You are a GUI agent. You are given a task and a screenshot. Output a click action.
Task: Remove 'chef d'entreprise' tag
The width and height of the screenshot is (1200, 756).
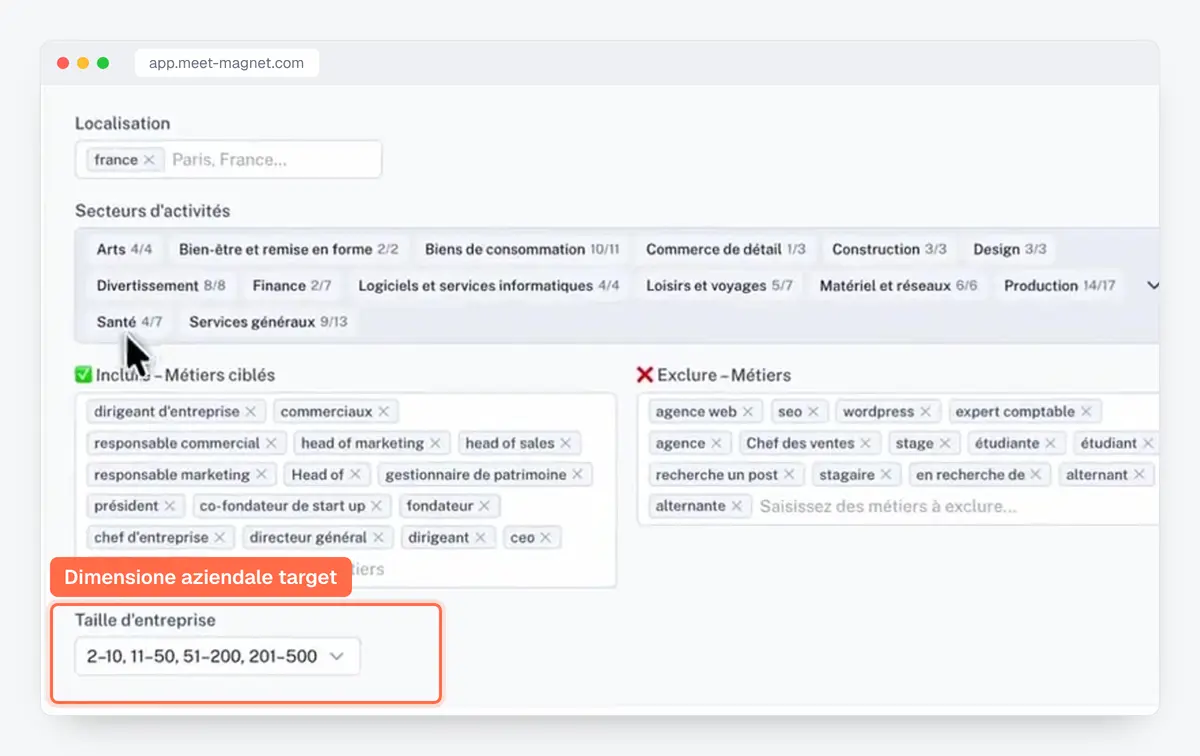click(220, 537)
